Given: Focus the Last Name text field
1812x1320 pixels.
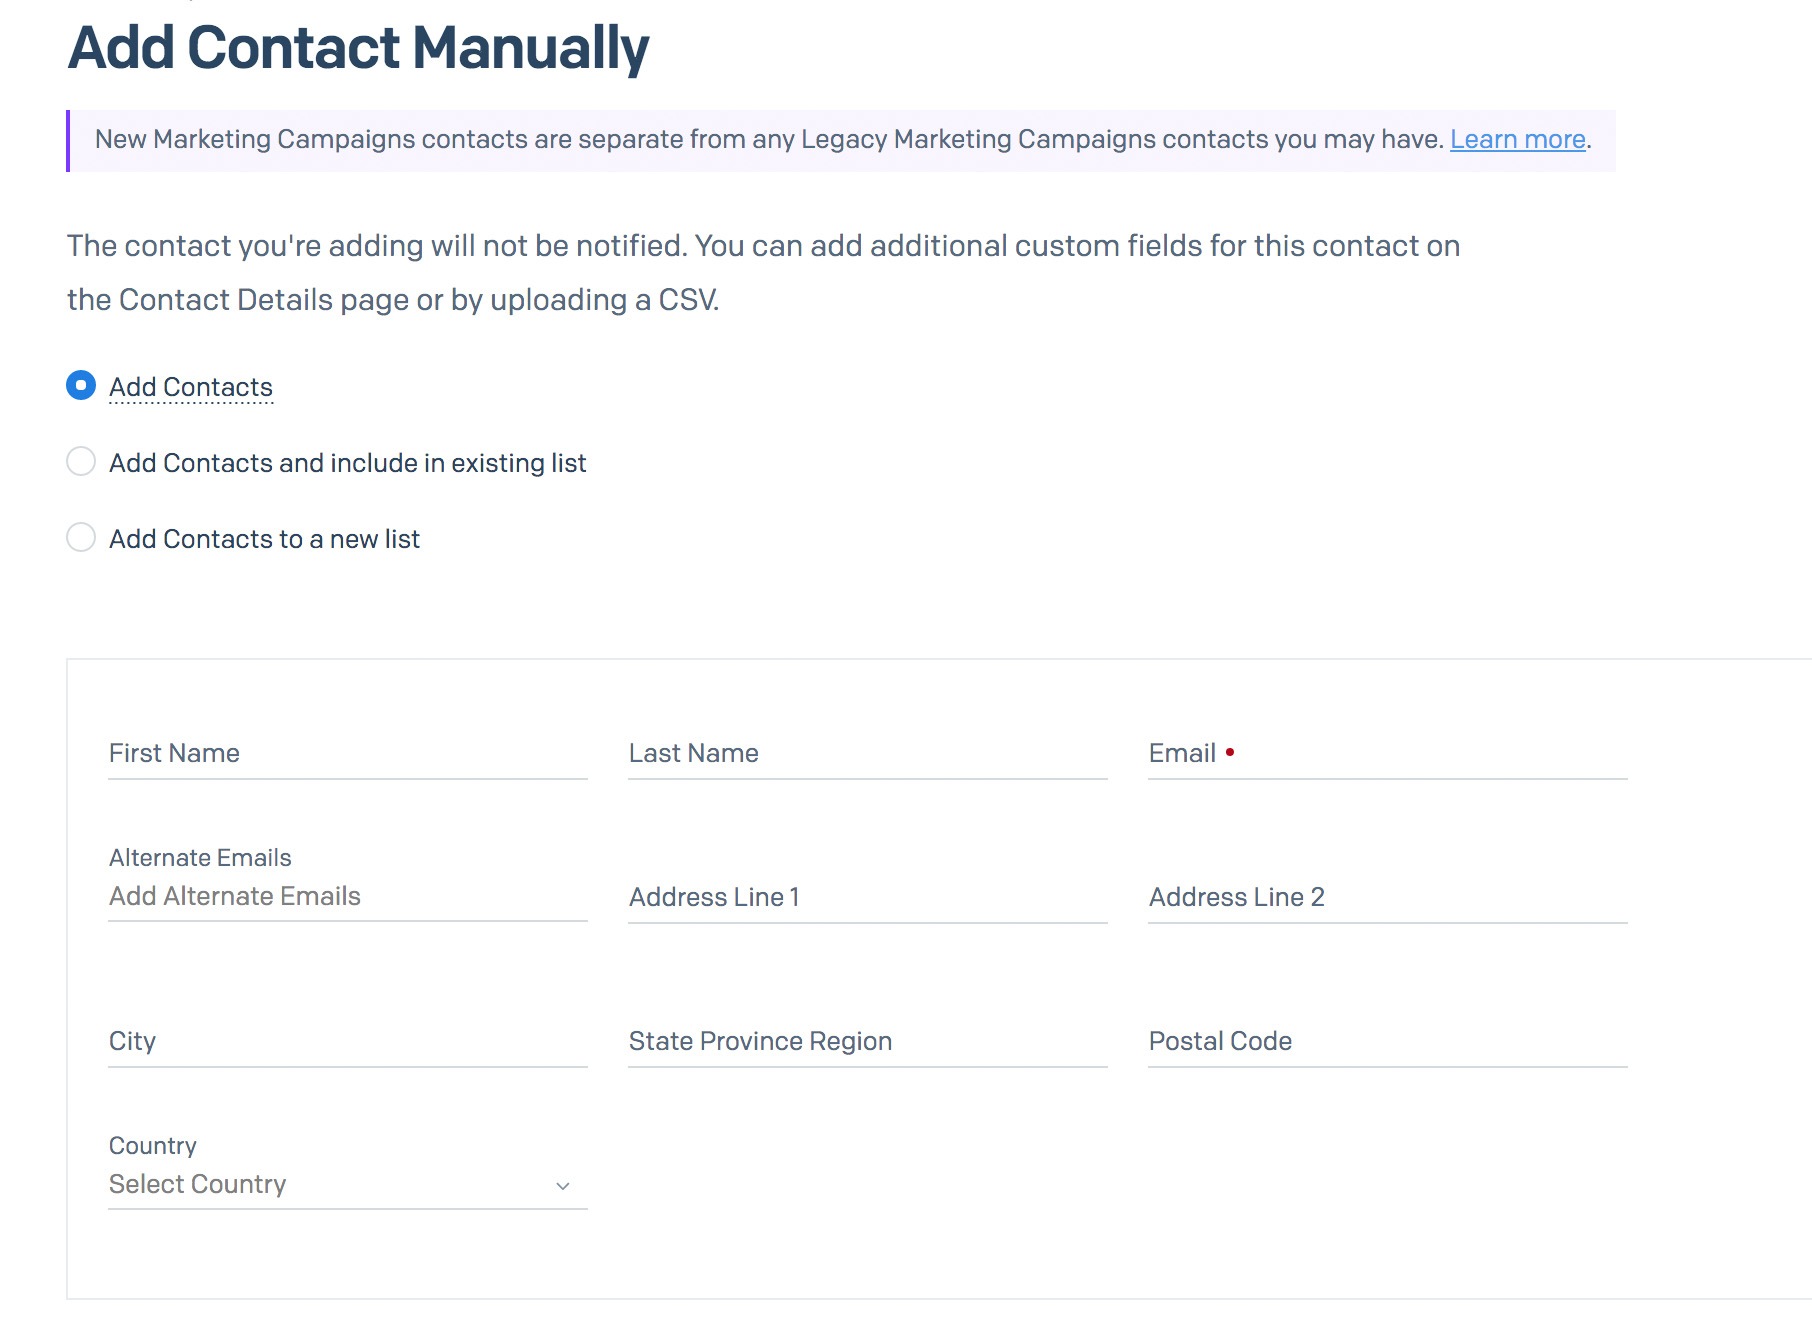Looking at the screenshot, I should click(867, 754).
